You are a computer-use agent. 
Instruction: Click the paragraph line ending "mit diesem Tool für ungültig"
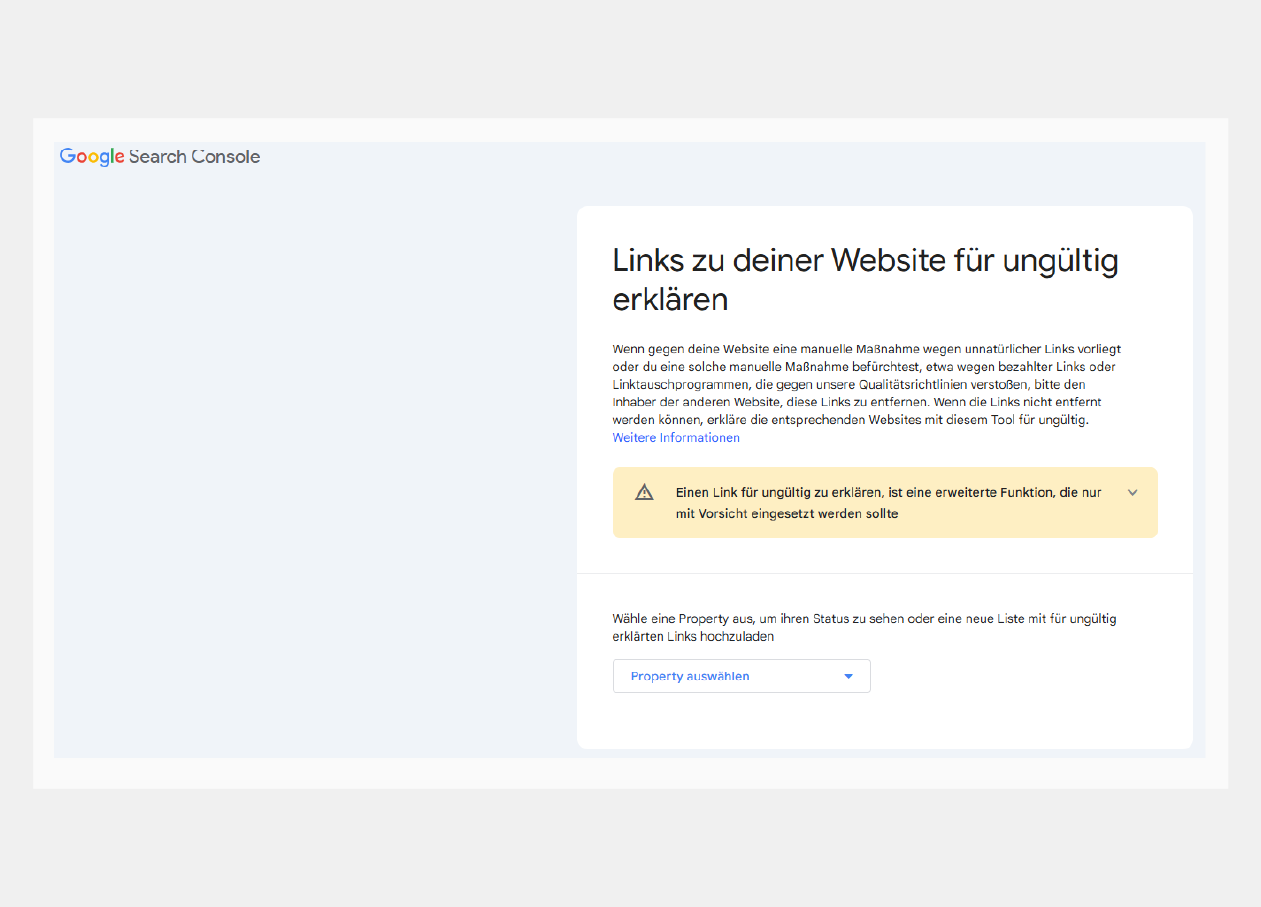(850, 420)
